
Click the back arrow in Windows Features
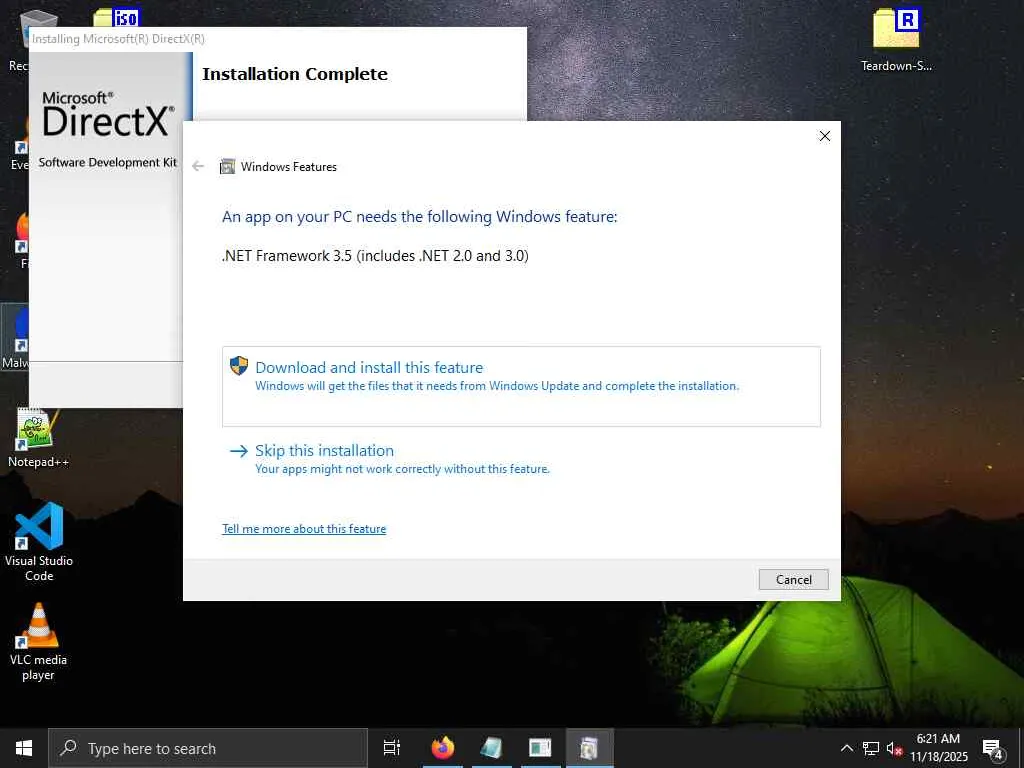tap(198, 167)
